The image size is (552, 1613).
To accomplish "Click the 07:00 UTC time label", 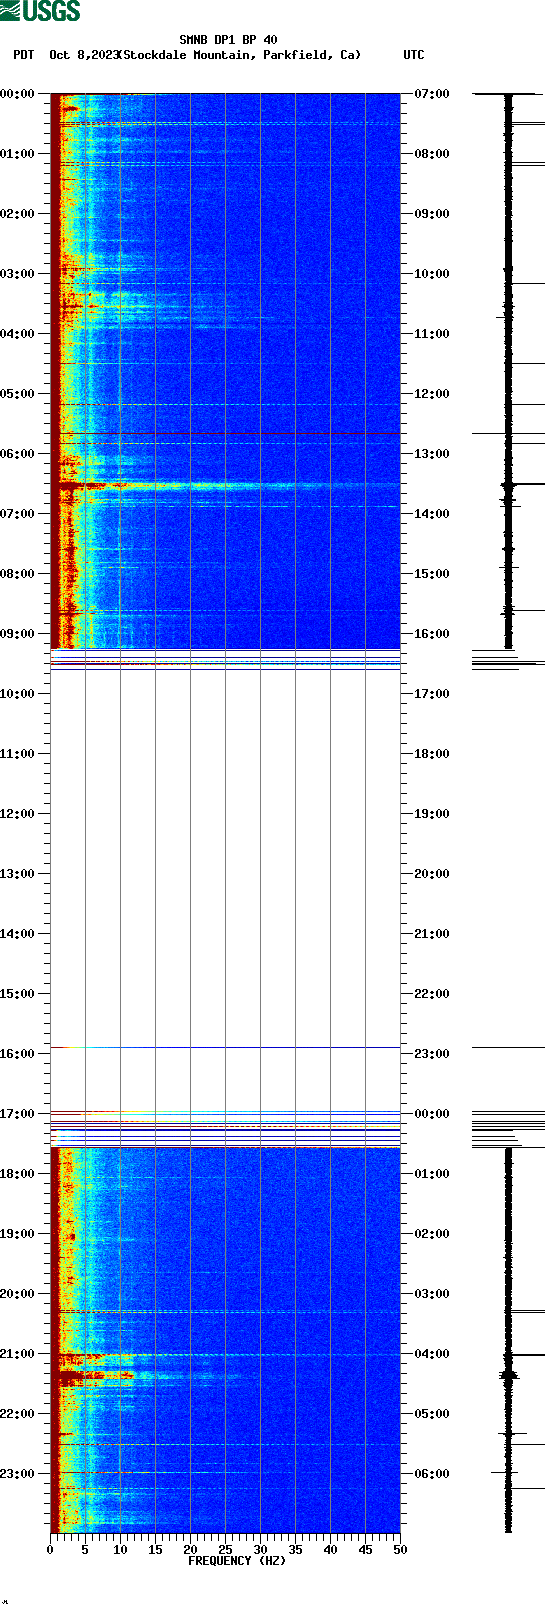I will 432,94.
